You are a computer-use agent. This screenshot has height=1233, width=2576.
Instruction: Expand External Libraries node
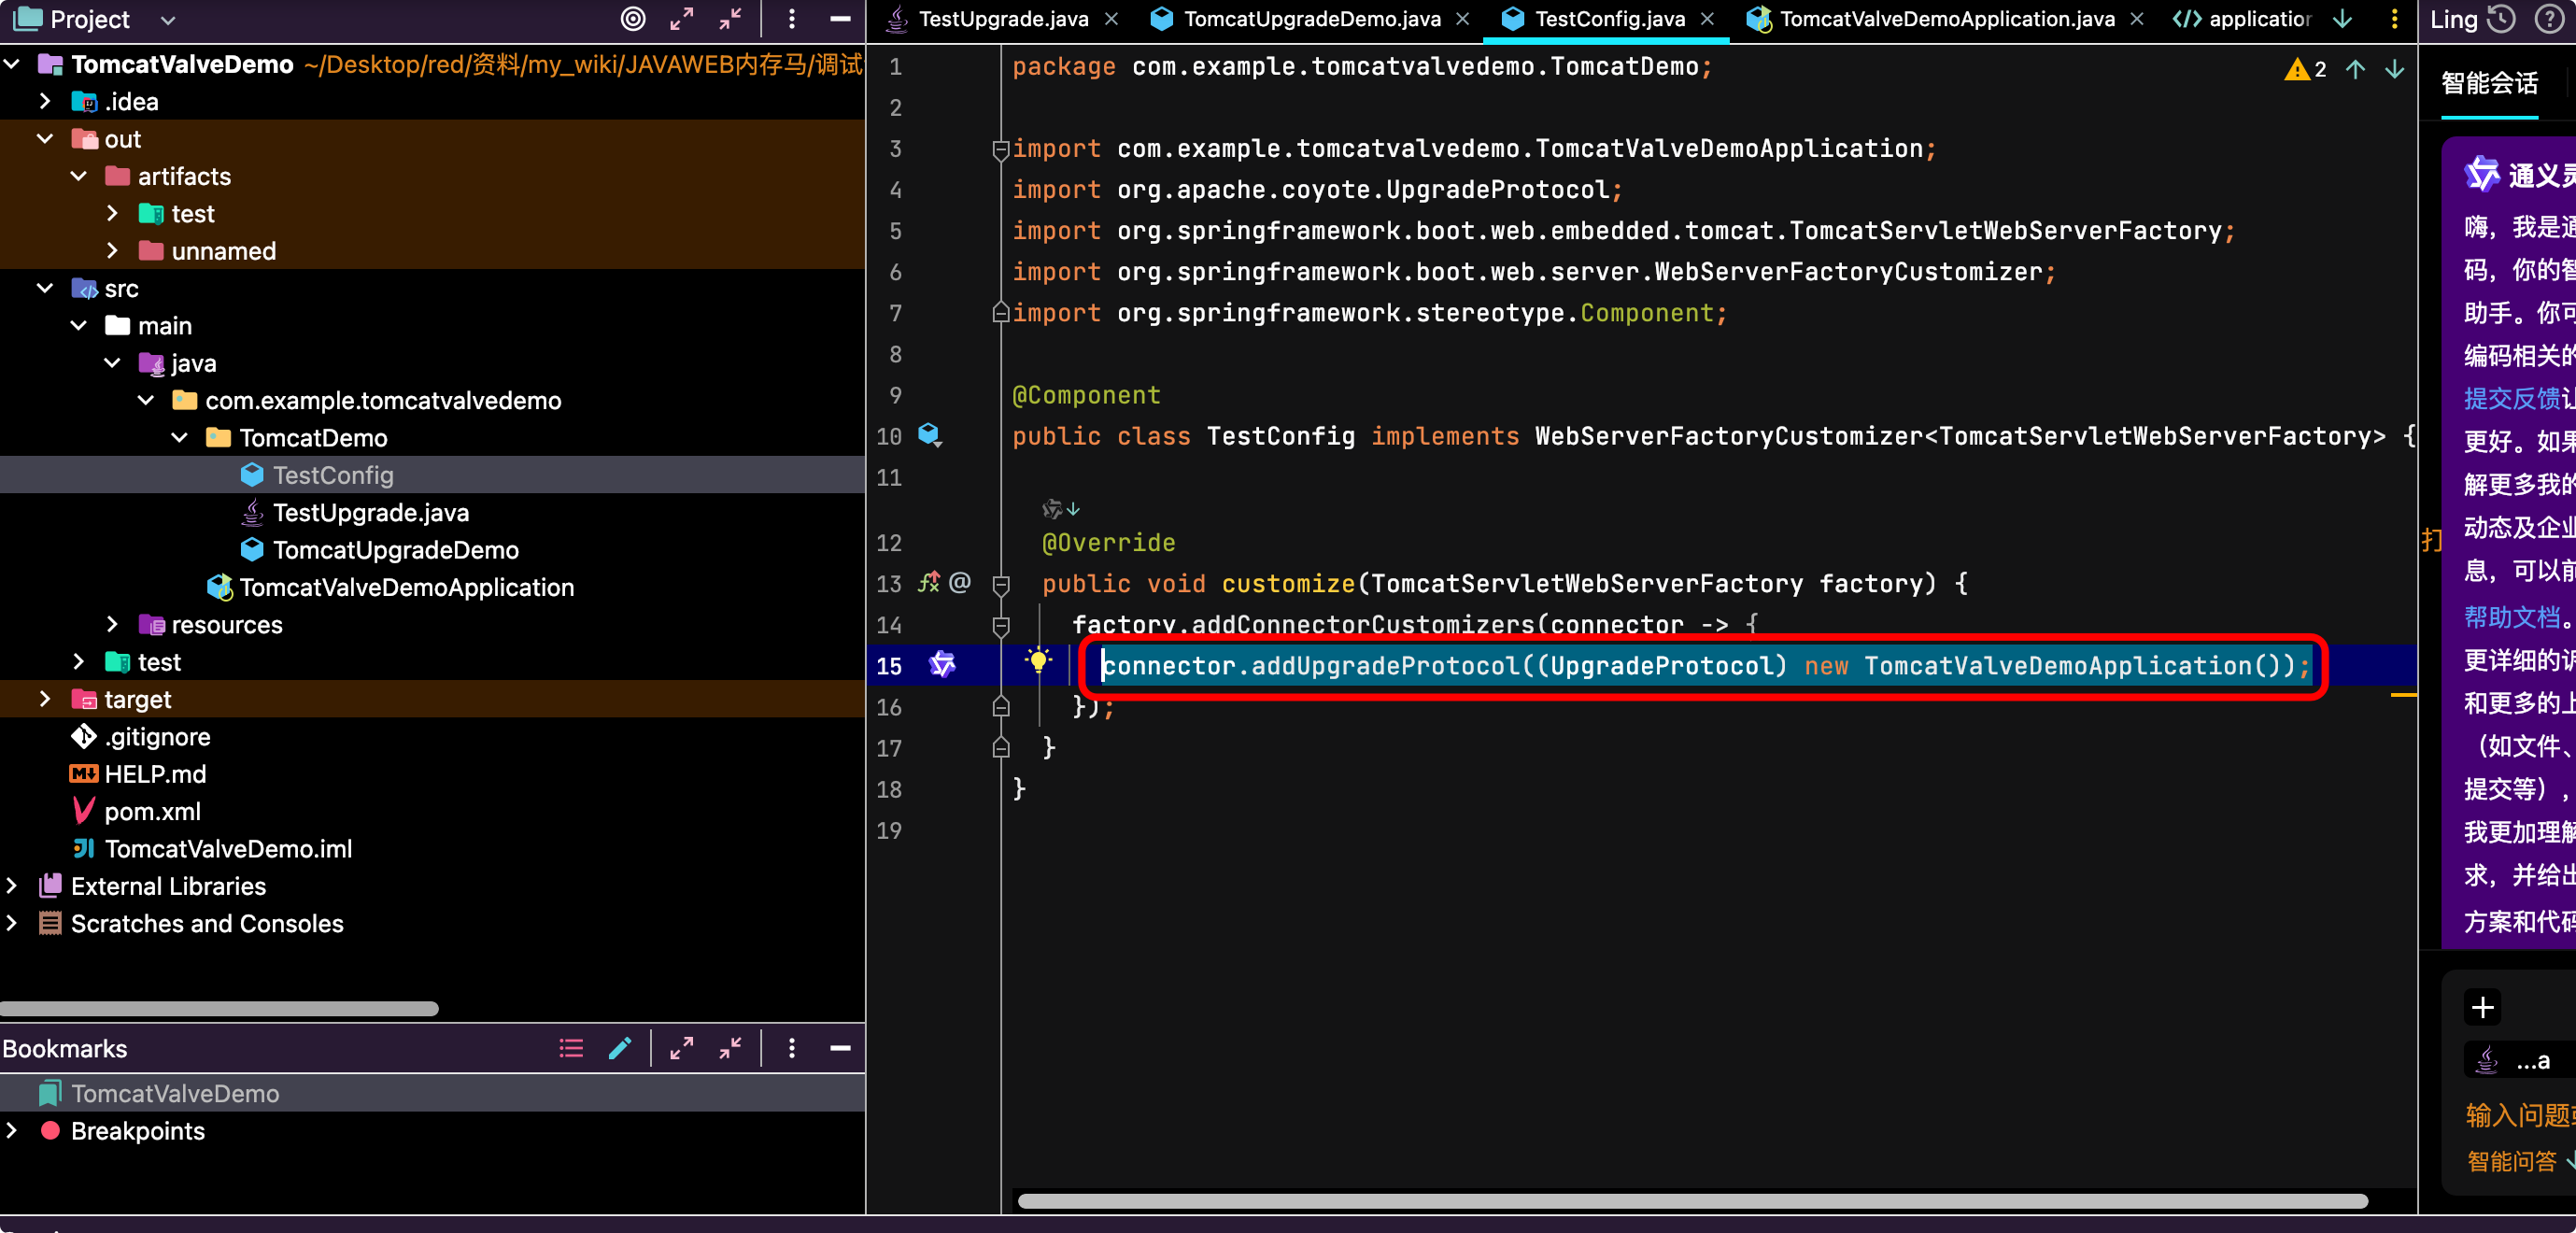pyautogui.click(x=12, y=886)
